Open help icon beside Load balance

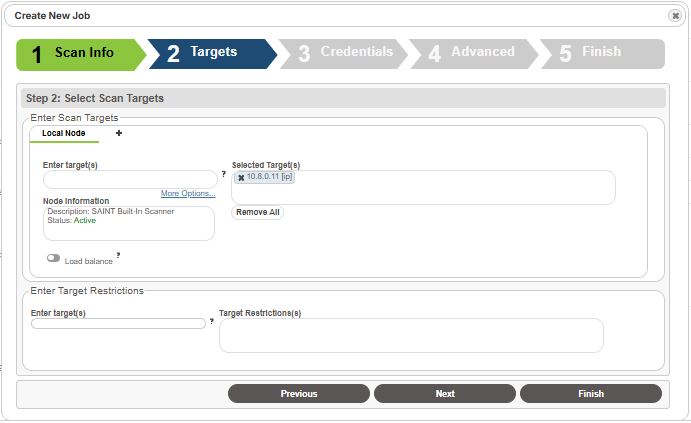click(x=118, y=255)
